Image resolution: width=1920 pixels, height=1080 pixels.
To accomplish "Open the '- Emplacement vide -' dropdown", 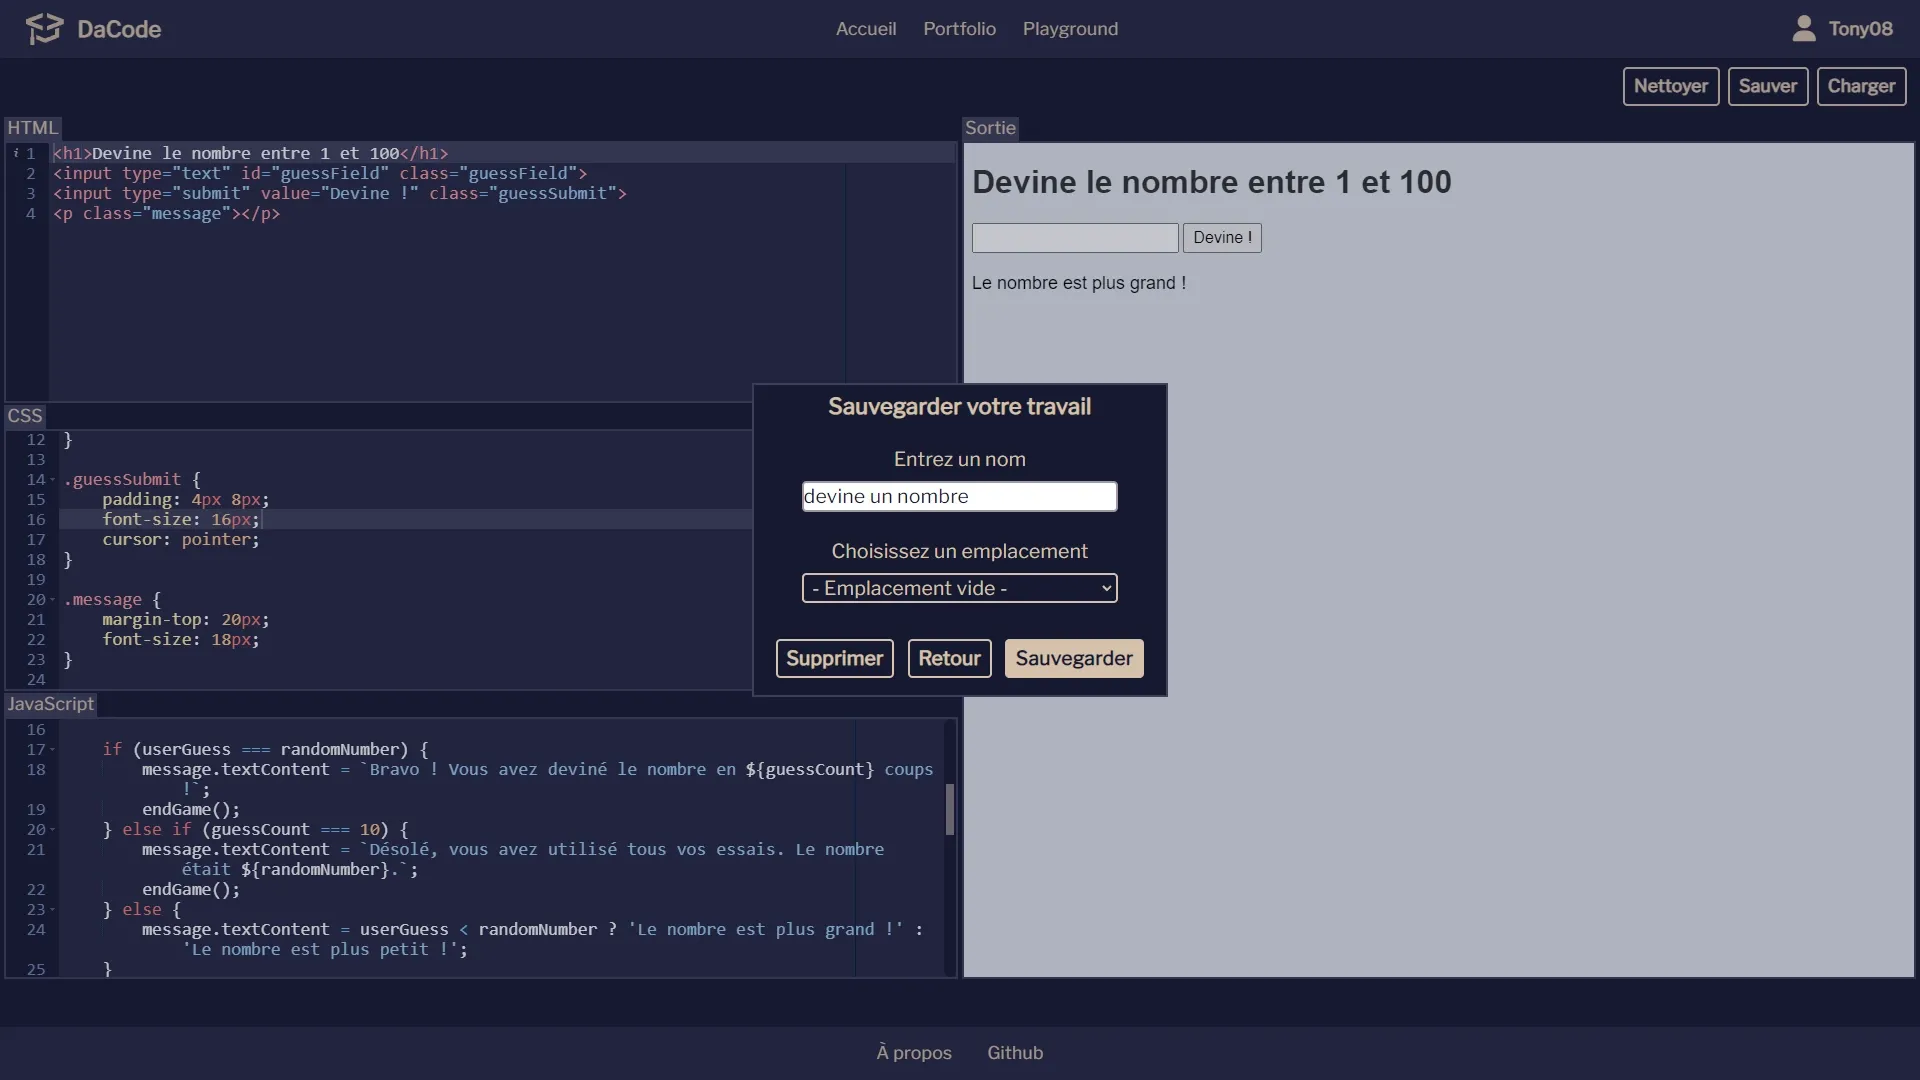I will click(959, 588).
